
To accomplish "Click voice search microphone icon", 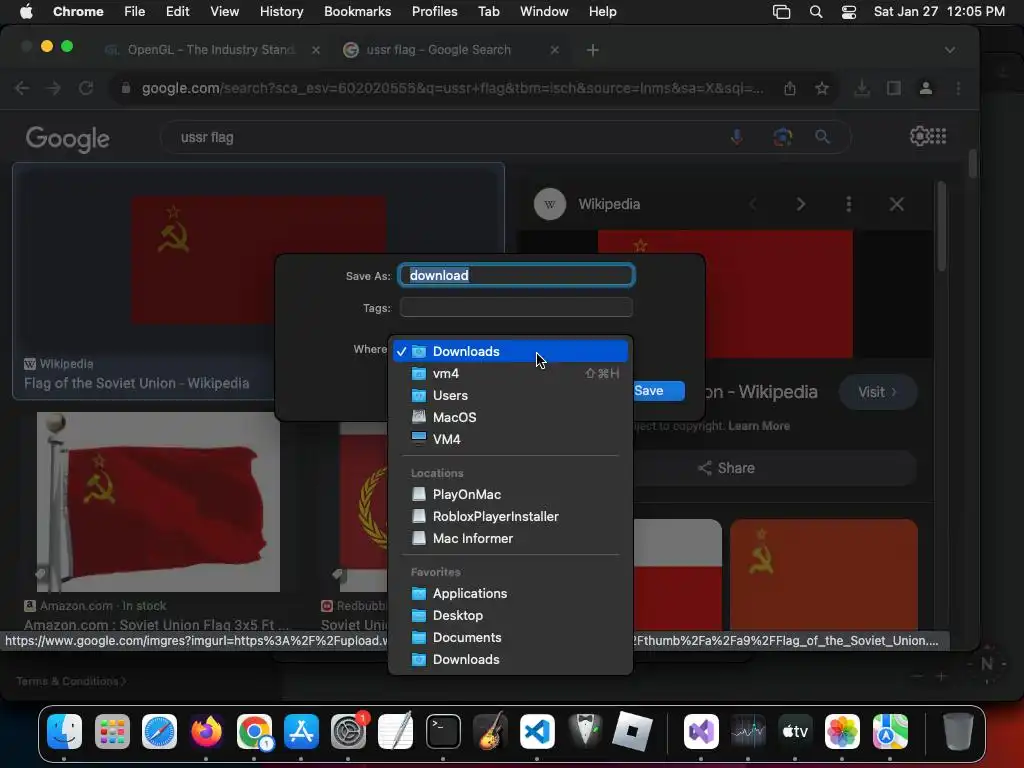I will [737, 137].
